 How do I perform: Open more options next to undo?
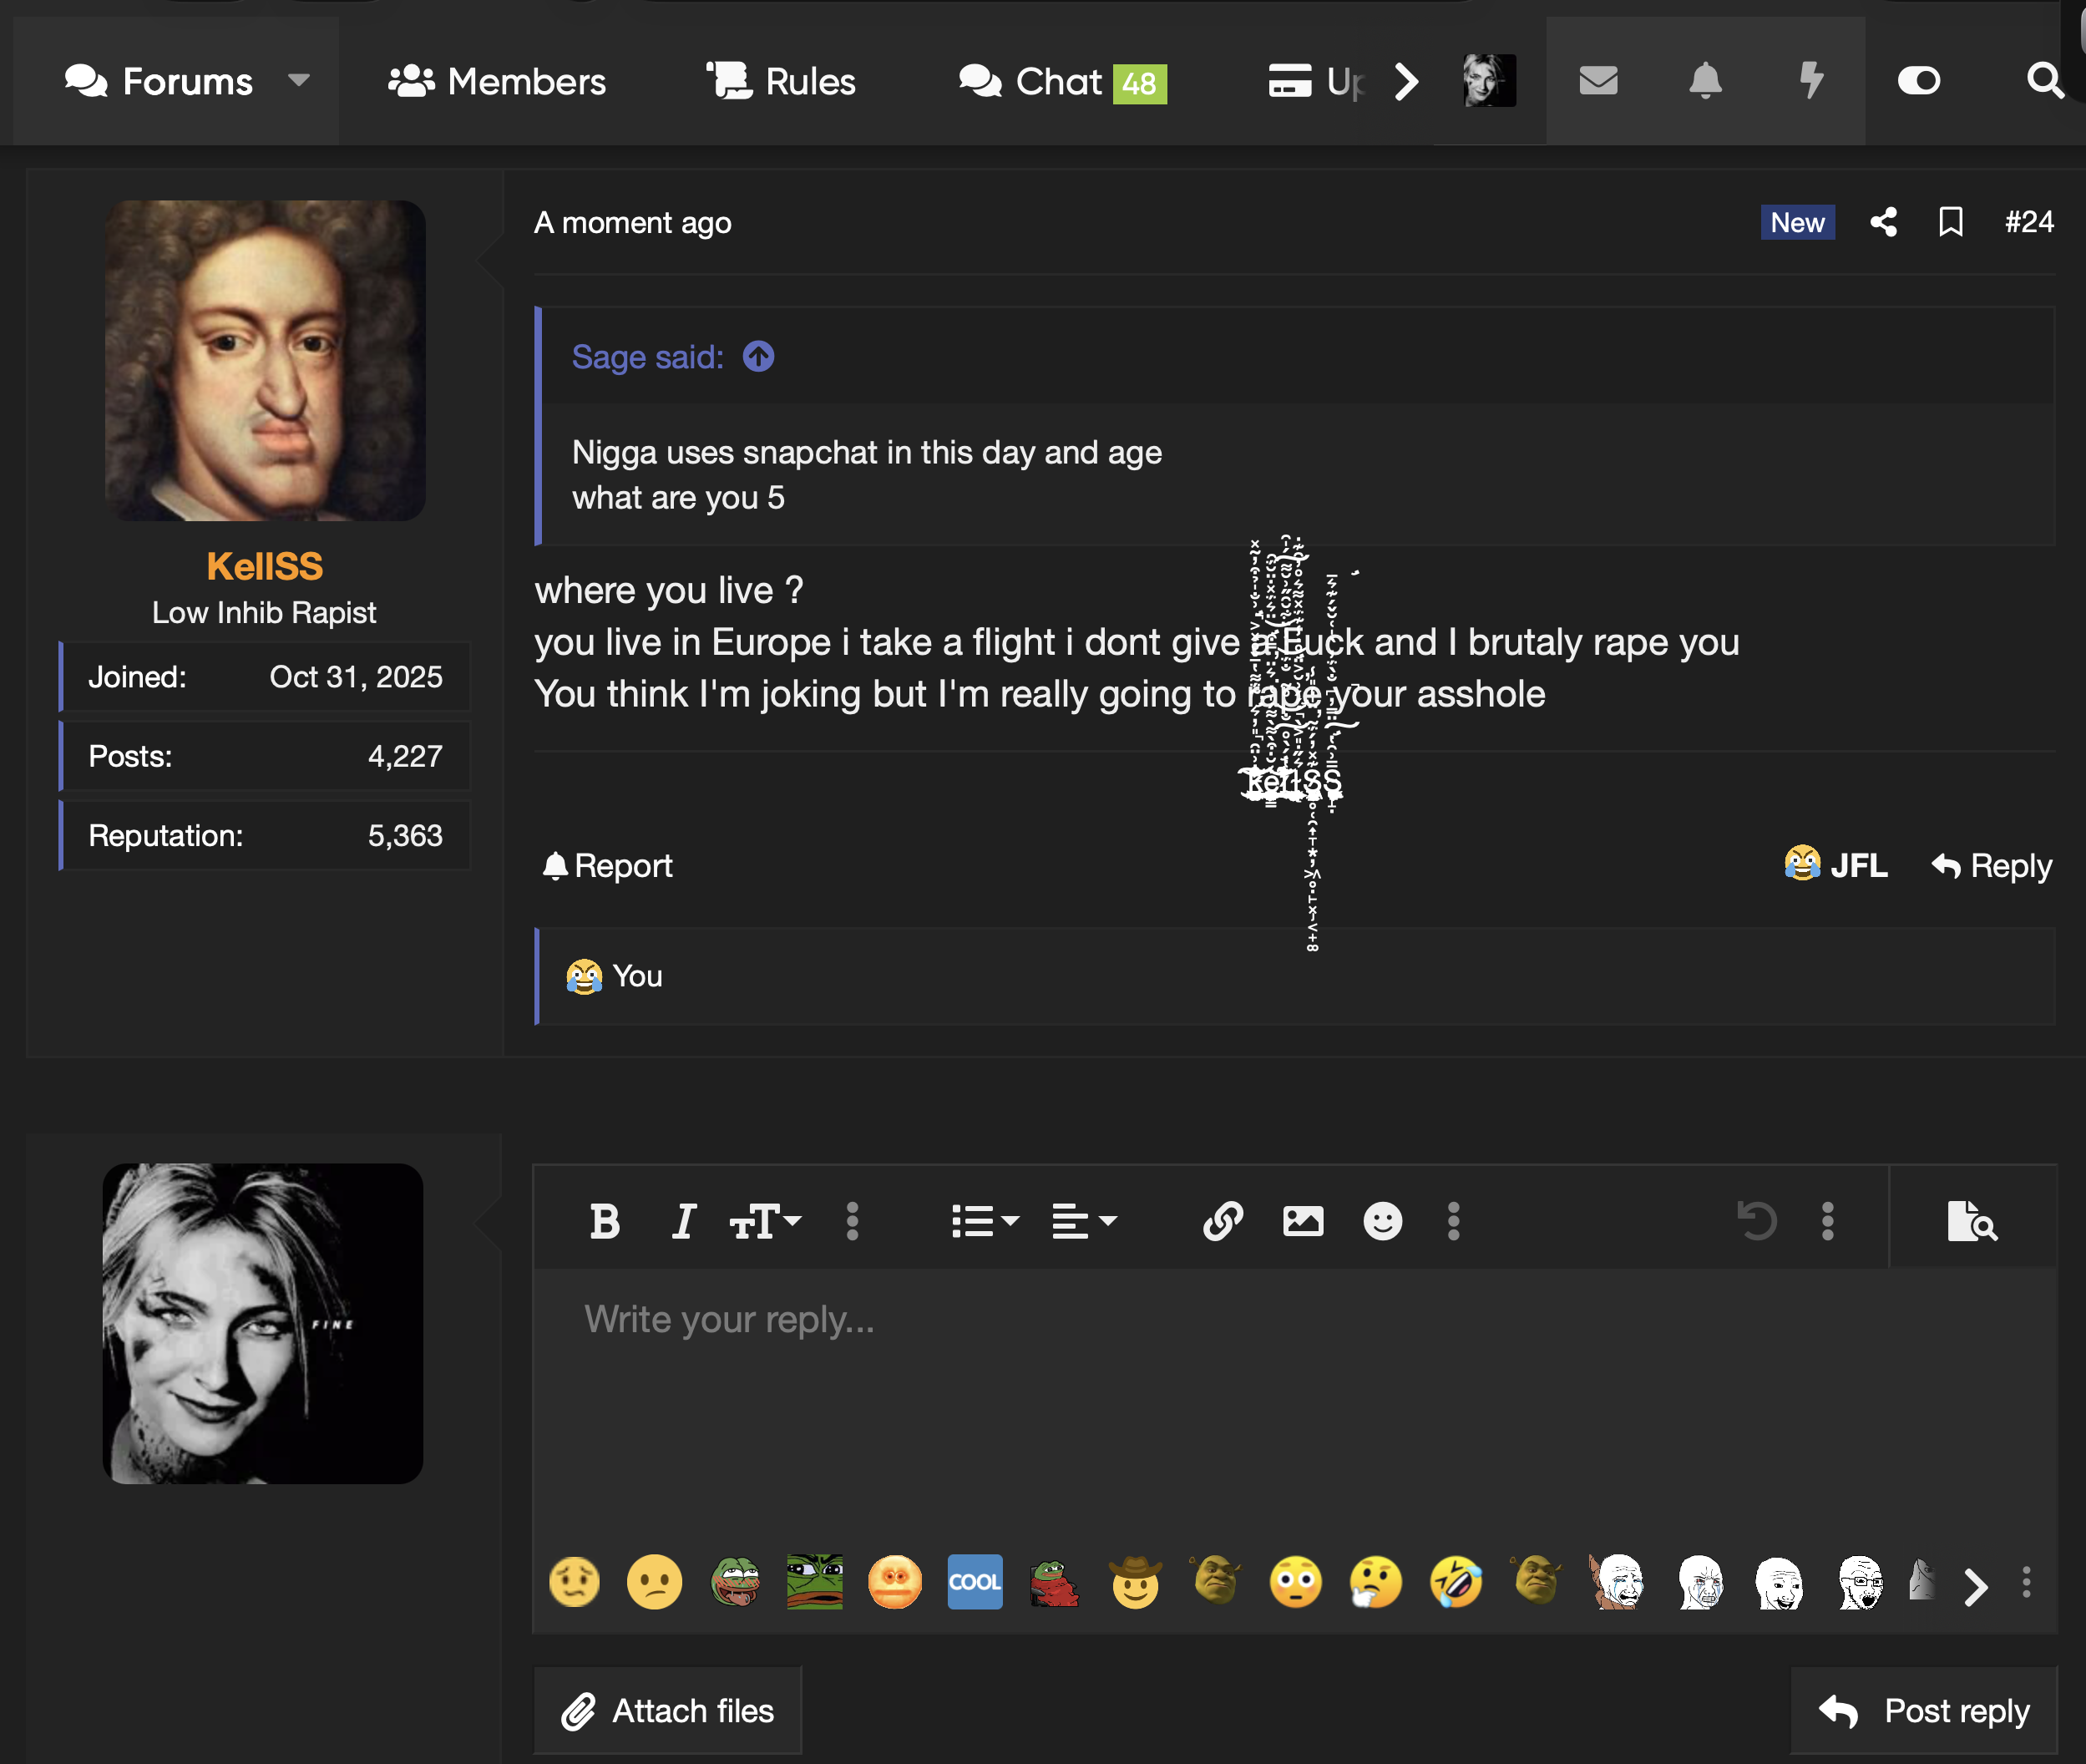pyautogui.click(x=1828, y=1221)
